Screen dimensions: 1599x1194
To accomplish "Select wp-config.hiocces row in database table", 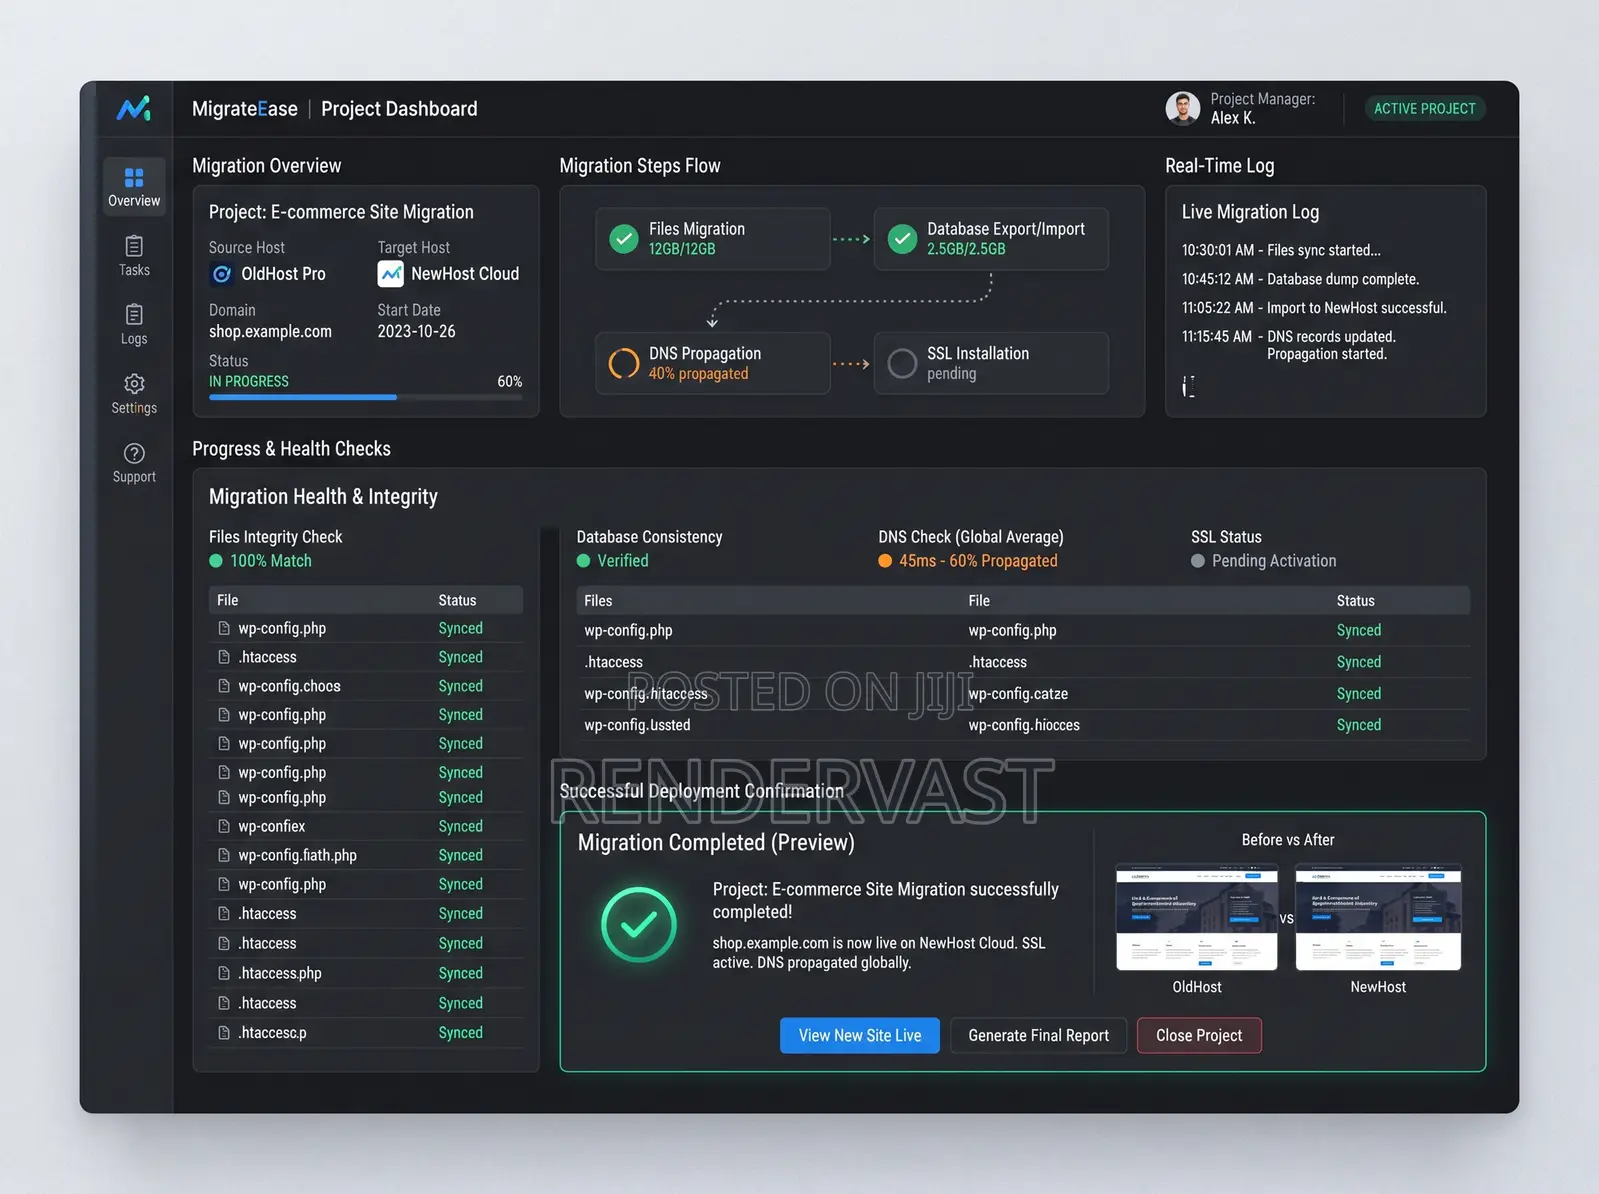I will [x=1024, y=725].
